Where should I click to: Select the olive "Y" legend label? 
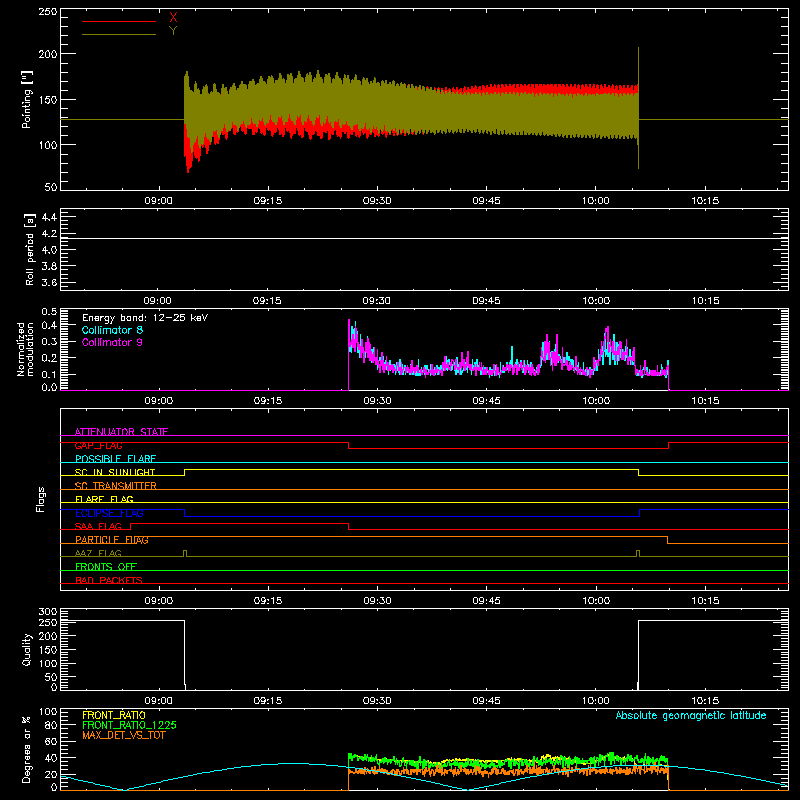click(173, 31)
